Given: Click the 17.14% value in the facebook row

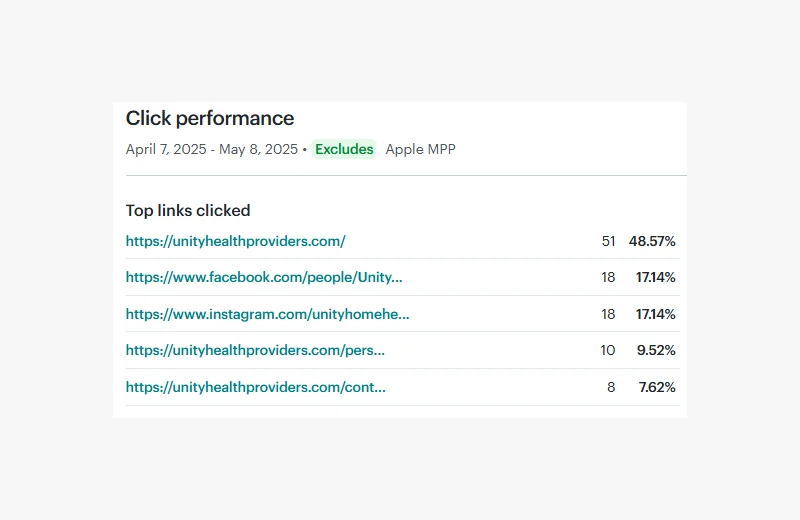Looking at the screenshot, I should [656, 277].
